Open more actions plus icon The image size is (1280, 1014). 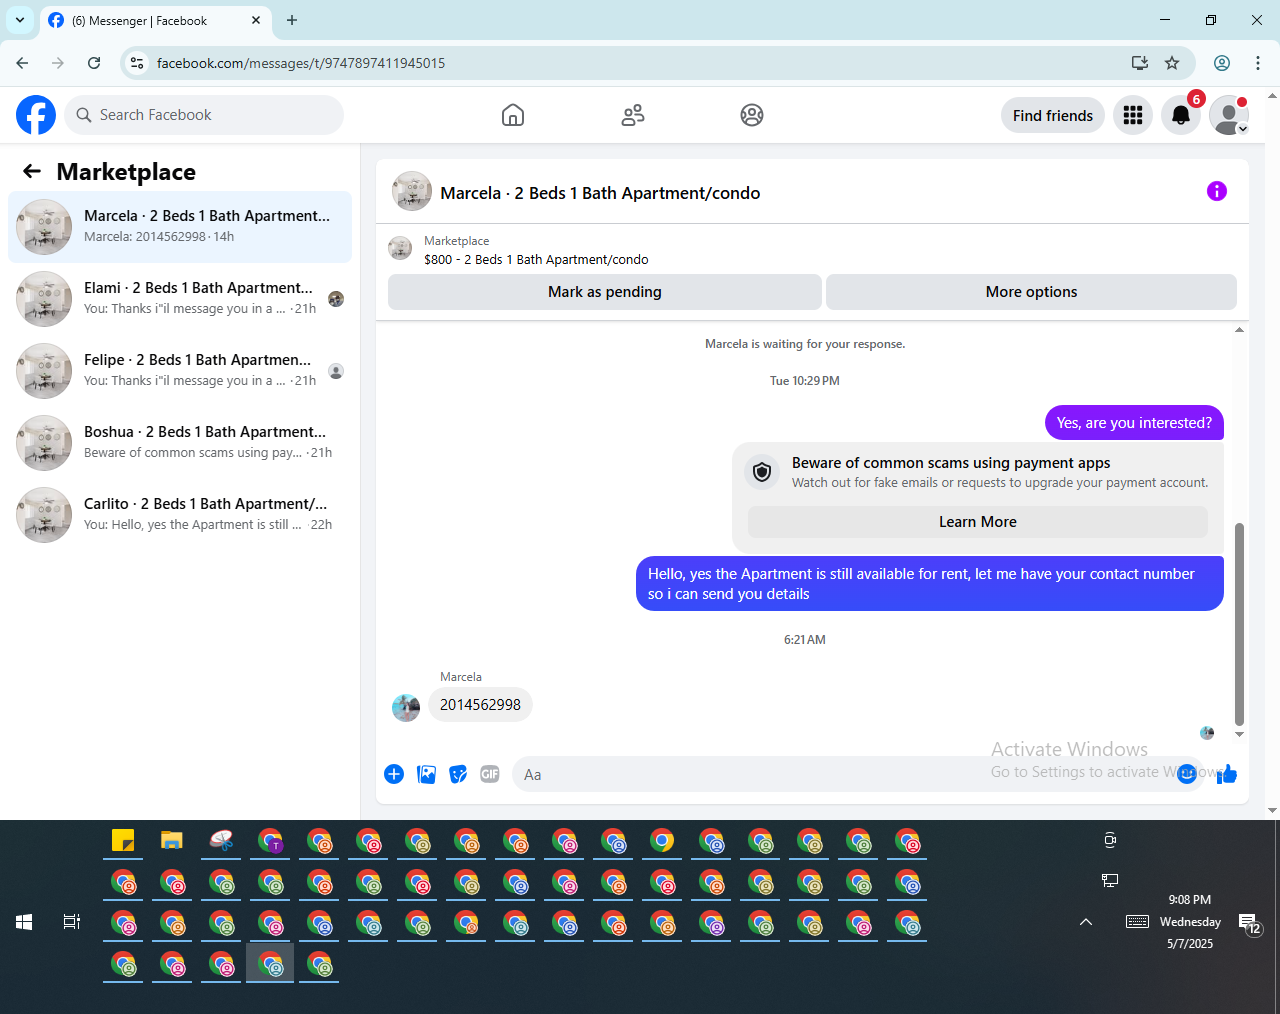(394, 774)
